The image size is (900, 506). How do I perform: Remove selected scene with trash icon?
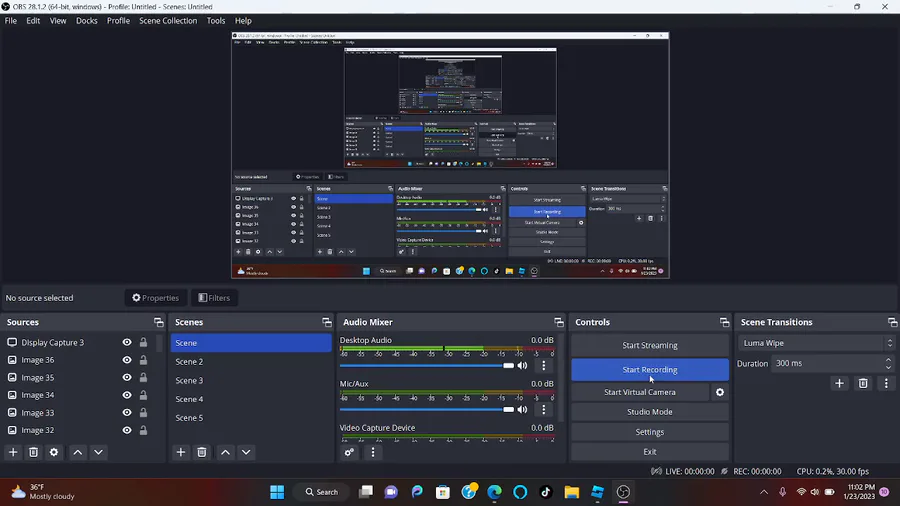click(201, 452)
